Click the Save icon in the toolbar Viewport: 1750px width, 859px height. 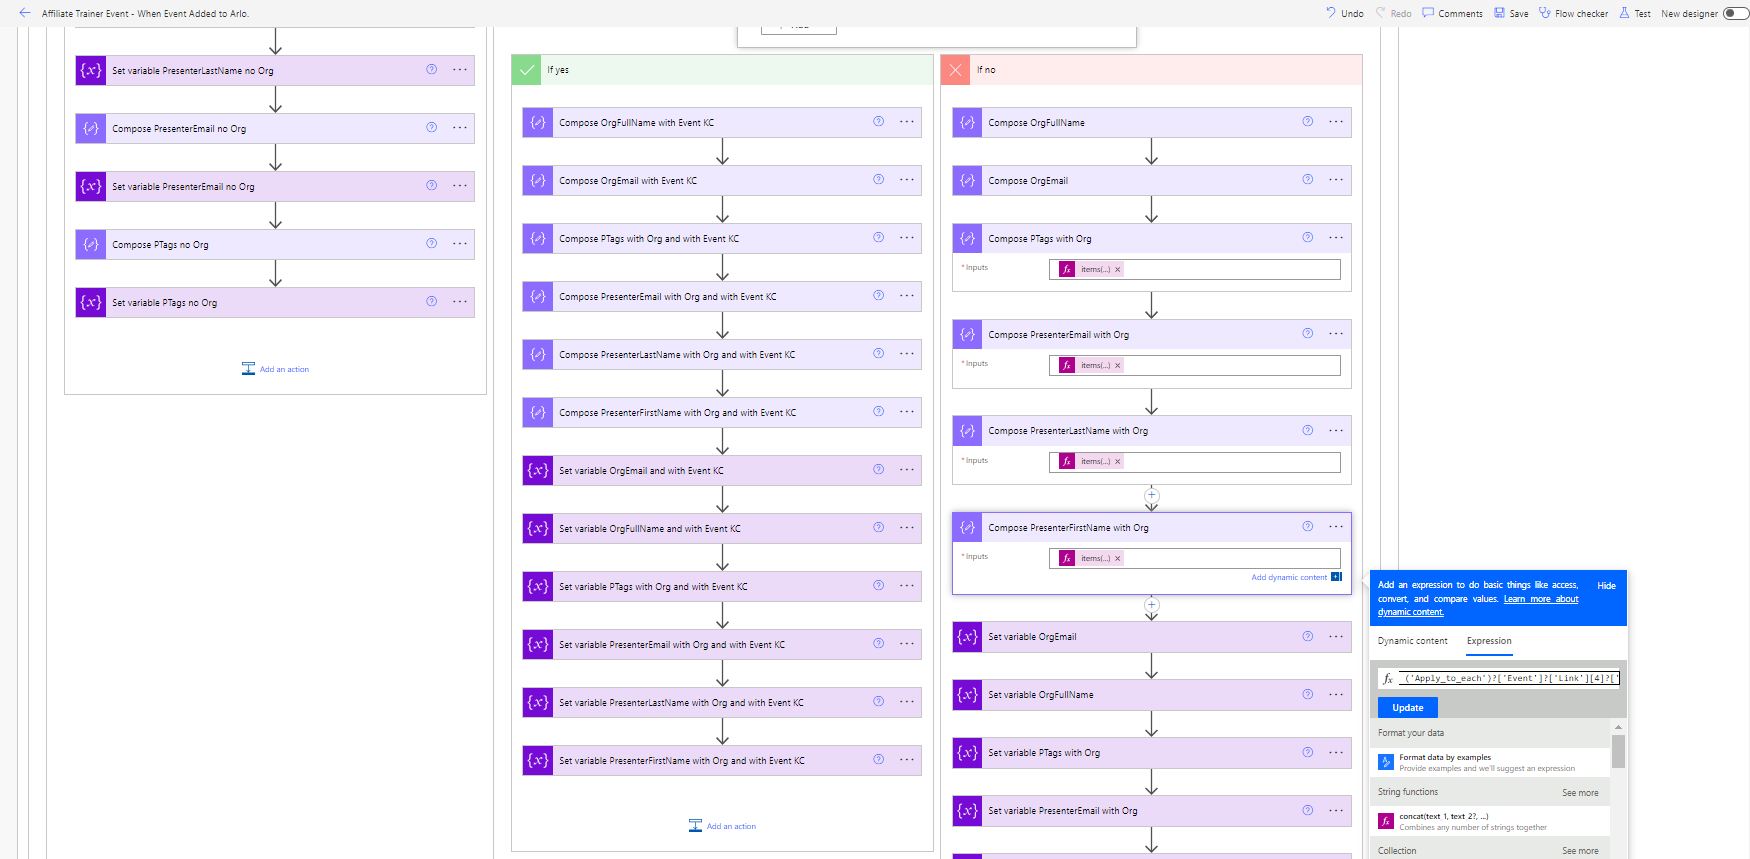(1499, 13)
